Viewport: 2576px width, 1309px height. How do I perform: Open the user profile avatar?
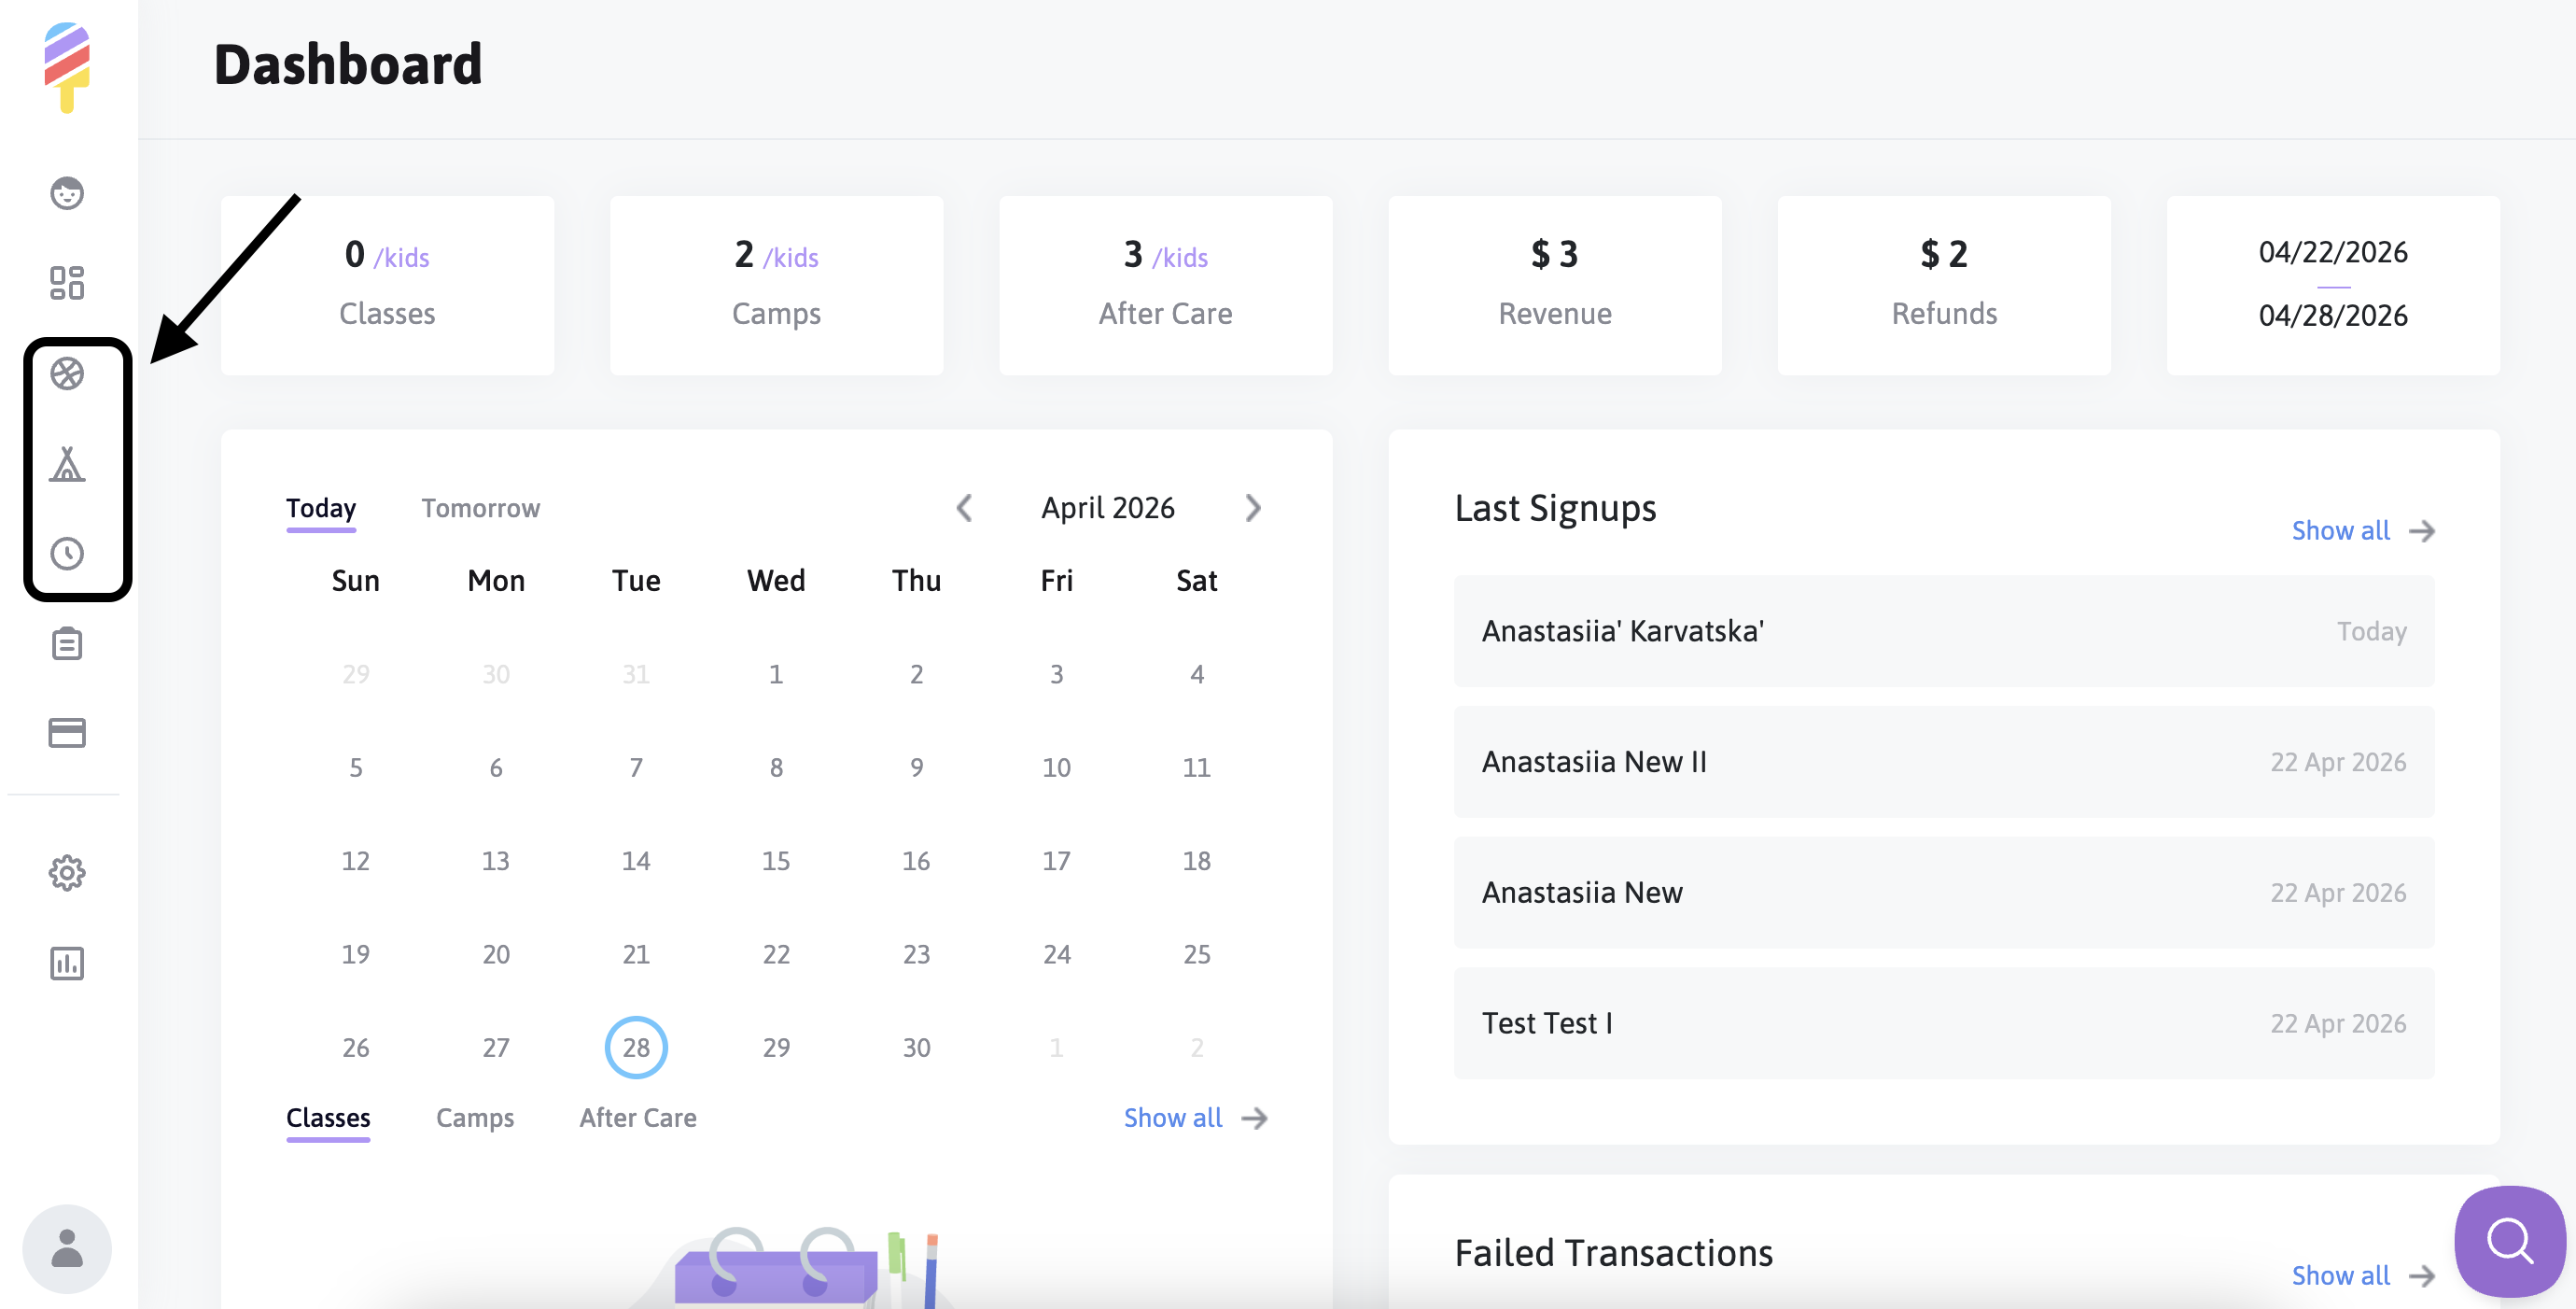pos(67,1248)
